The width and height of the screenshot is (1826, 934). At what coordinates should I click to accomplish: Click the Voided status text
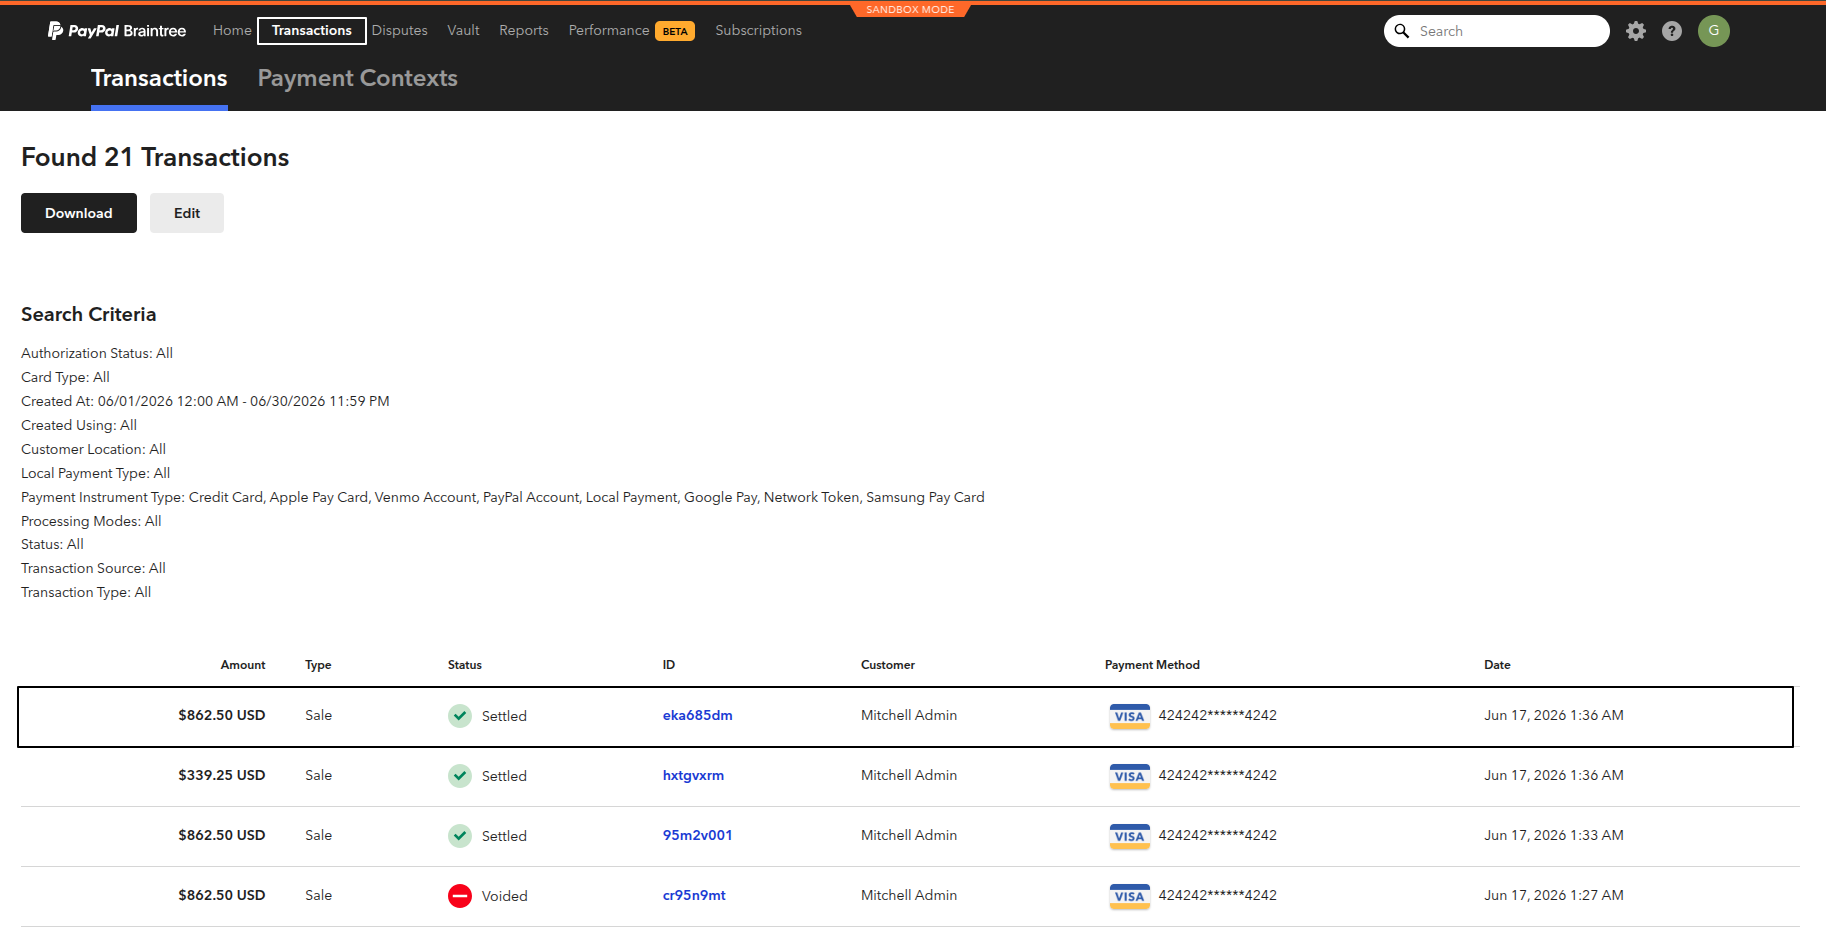pyautogui.click(x=505, y=896)
